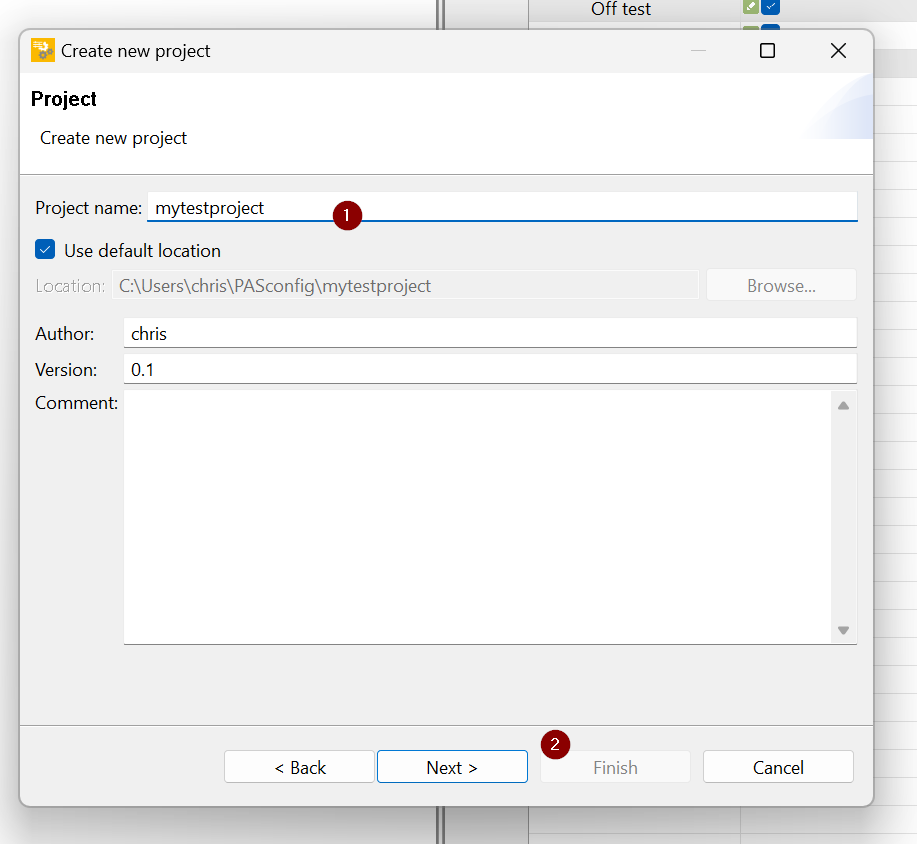Click the project wizard icon in title bar
This screenshot has height=844, width=917.
click(43, 50)
